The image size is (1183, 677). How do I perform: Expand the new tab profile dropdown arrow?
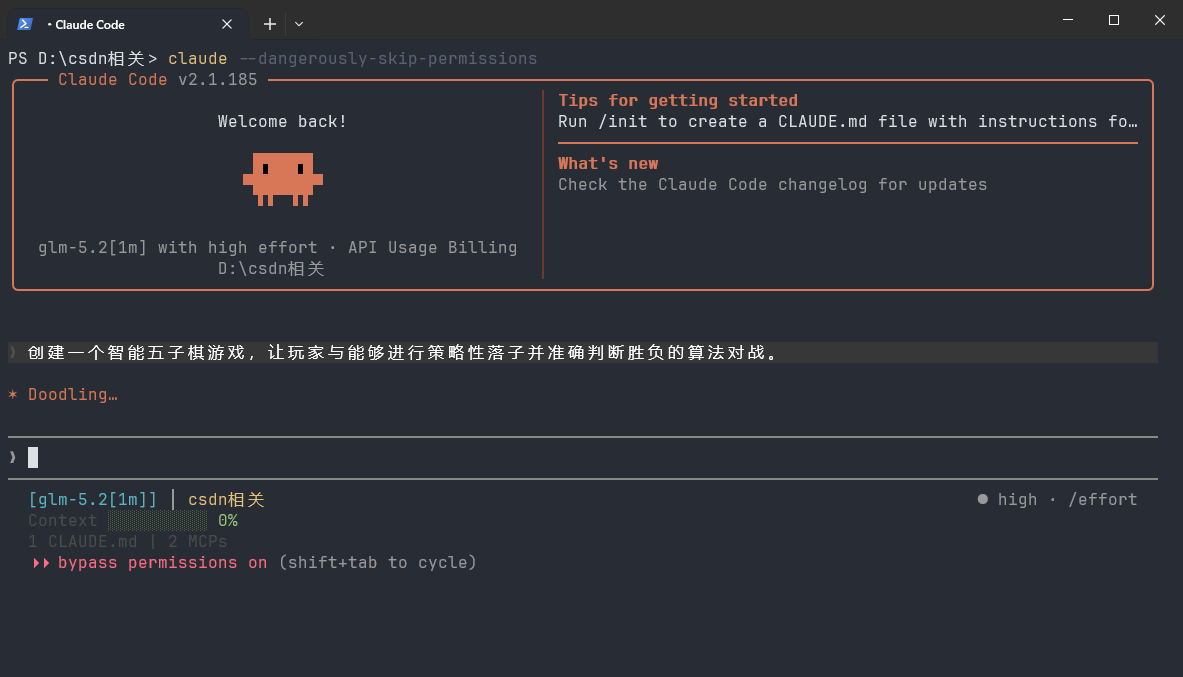[x=299, y=24]
